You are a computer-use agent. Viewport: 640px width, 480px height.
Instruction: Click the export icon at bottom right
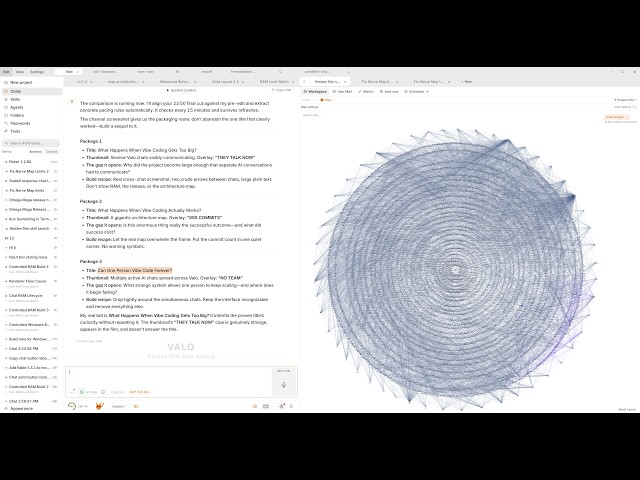pos(291,407)
